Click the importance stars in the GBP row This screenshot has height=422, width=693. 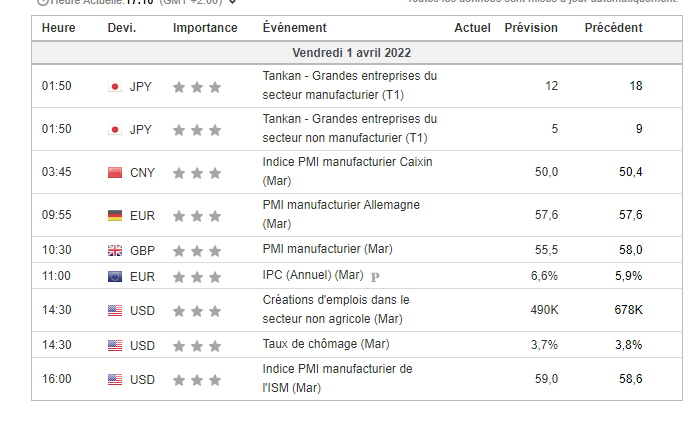point(197,250)
